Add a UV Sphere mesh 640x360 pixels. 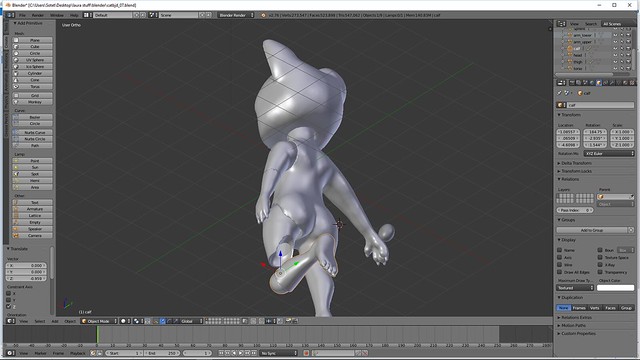click(x=33, y=60)
